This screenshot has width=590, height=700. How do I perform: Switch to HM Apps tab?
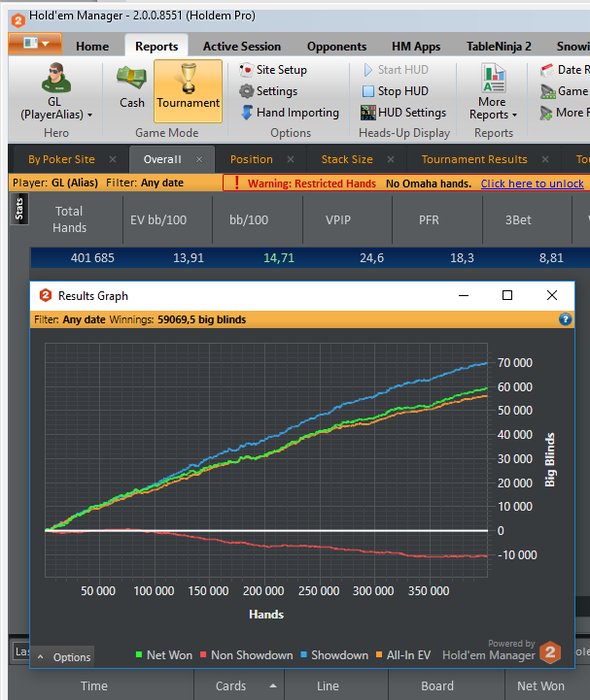tap(416, 46)
